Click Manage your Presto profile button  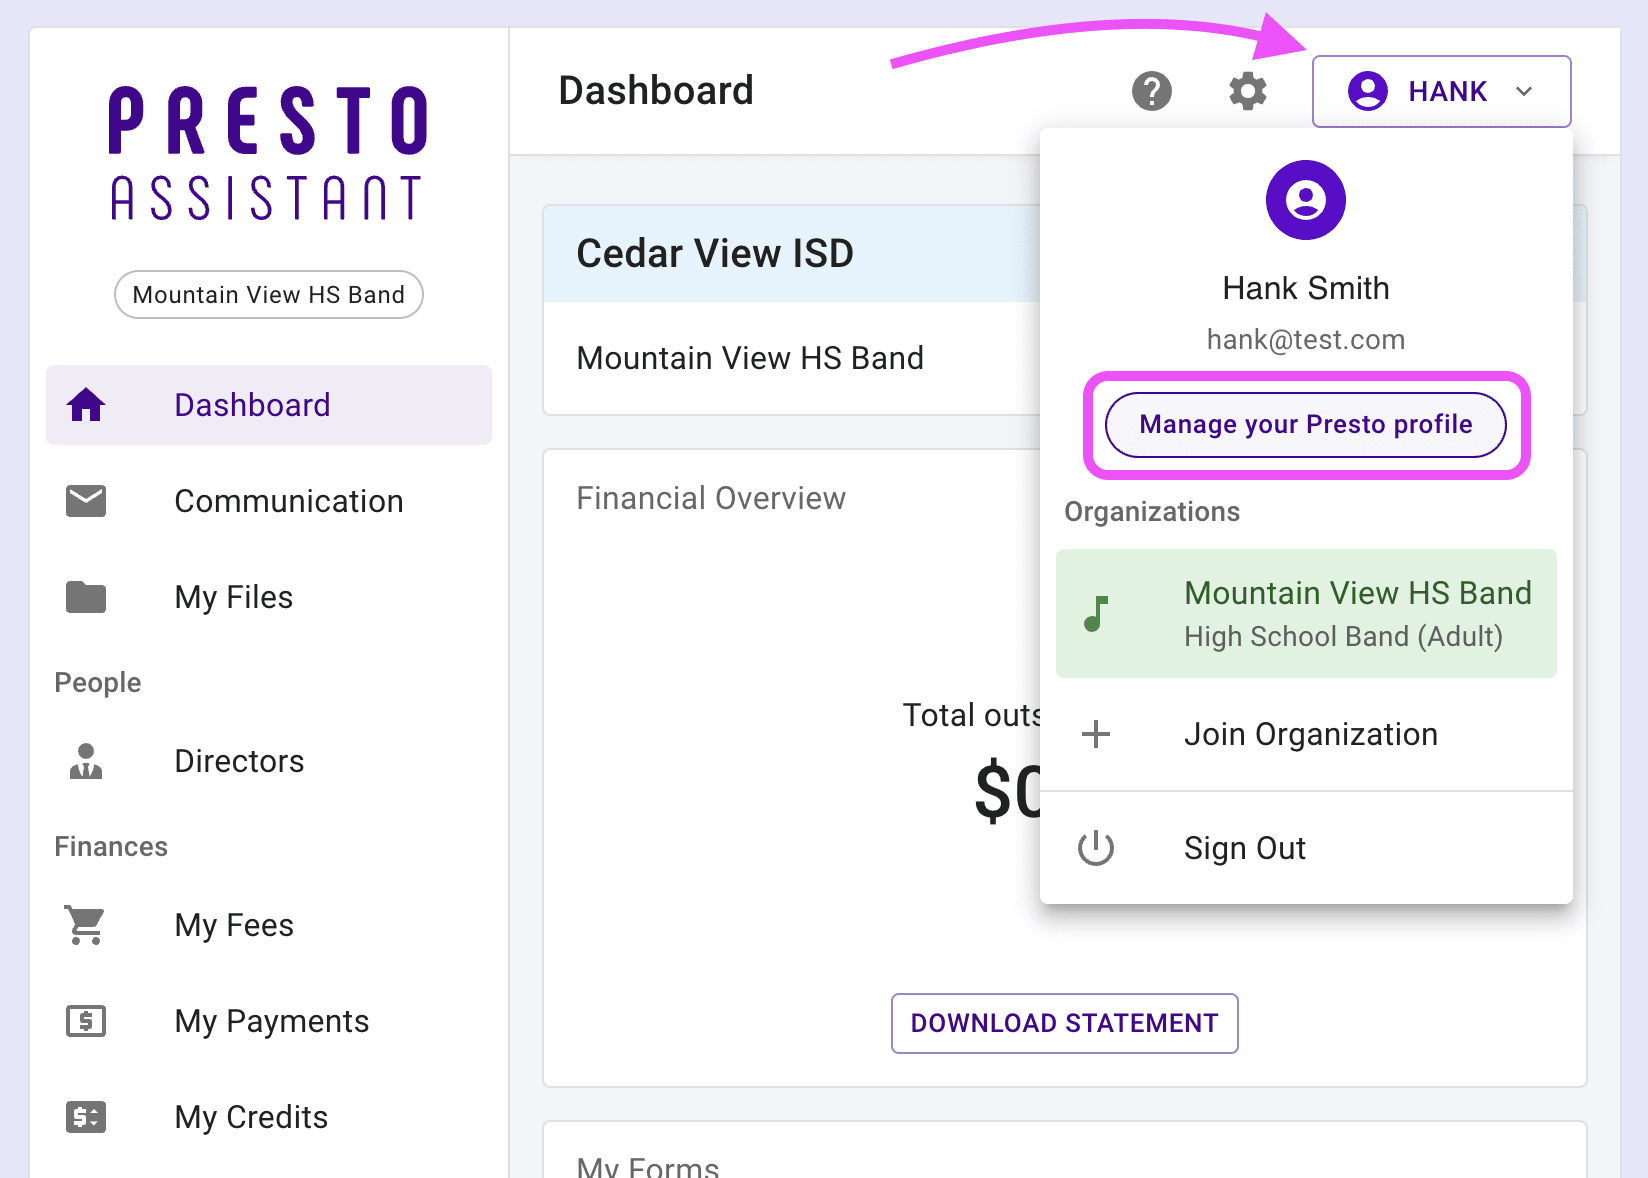coord(1305,425)
